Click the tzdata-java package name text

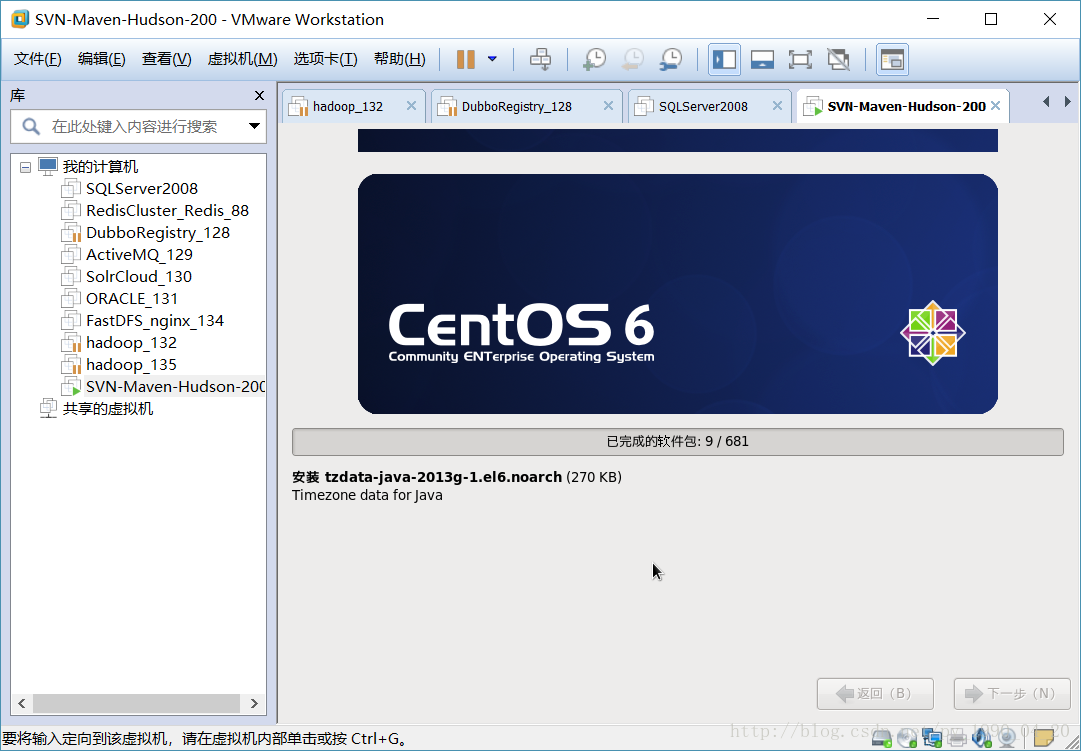click(x=443, y=477)
